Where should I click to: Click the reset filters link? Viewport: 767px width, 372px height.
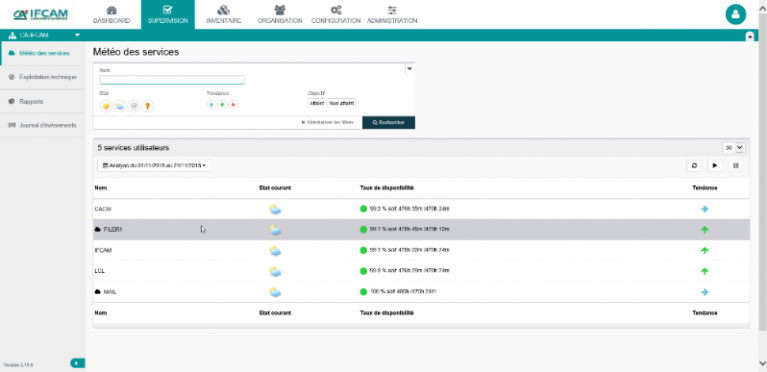[x=328, y=122]
